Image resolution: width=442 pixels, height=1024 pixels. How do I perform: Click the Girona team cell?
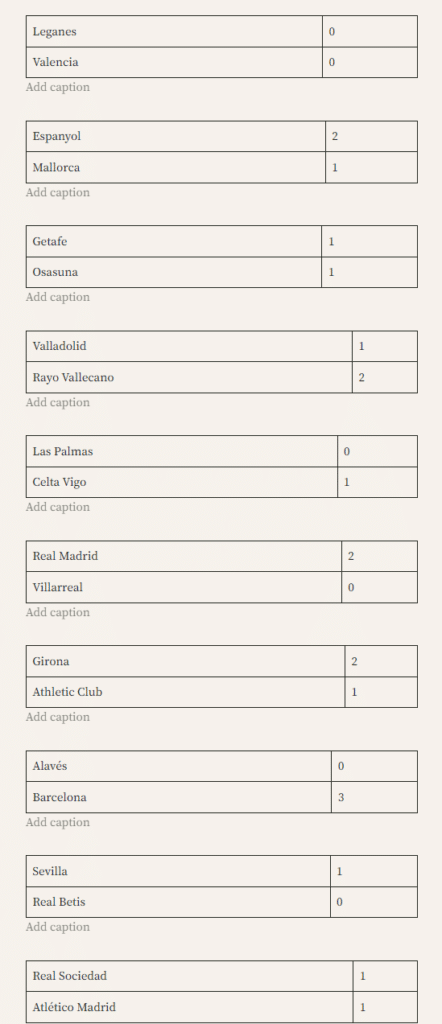[185, 662]
